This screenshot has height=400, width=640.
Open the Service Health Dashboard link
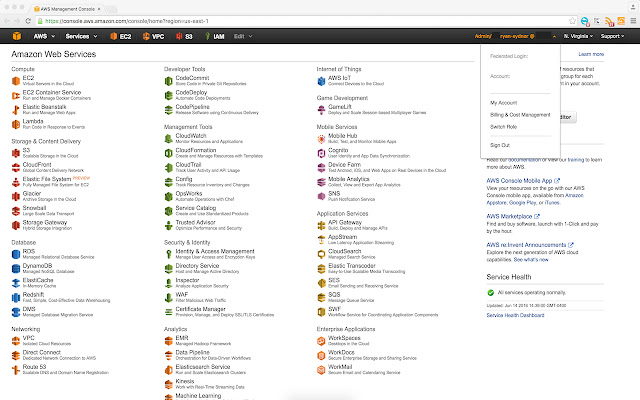(515, 315)
